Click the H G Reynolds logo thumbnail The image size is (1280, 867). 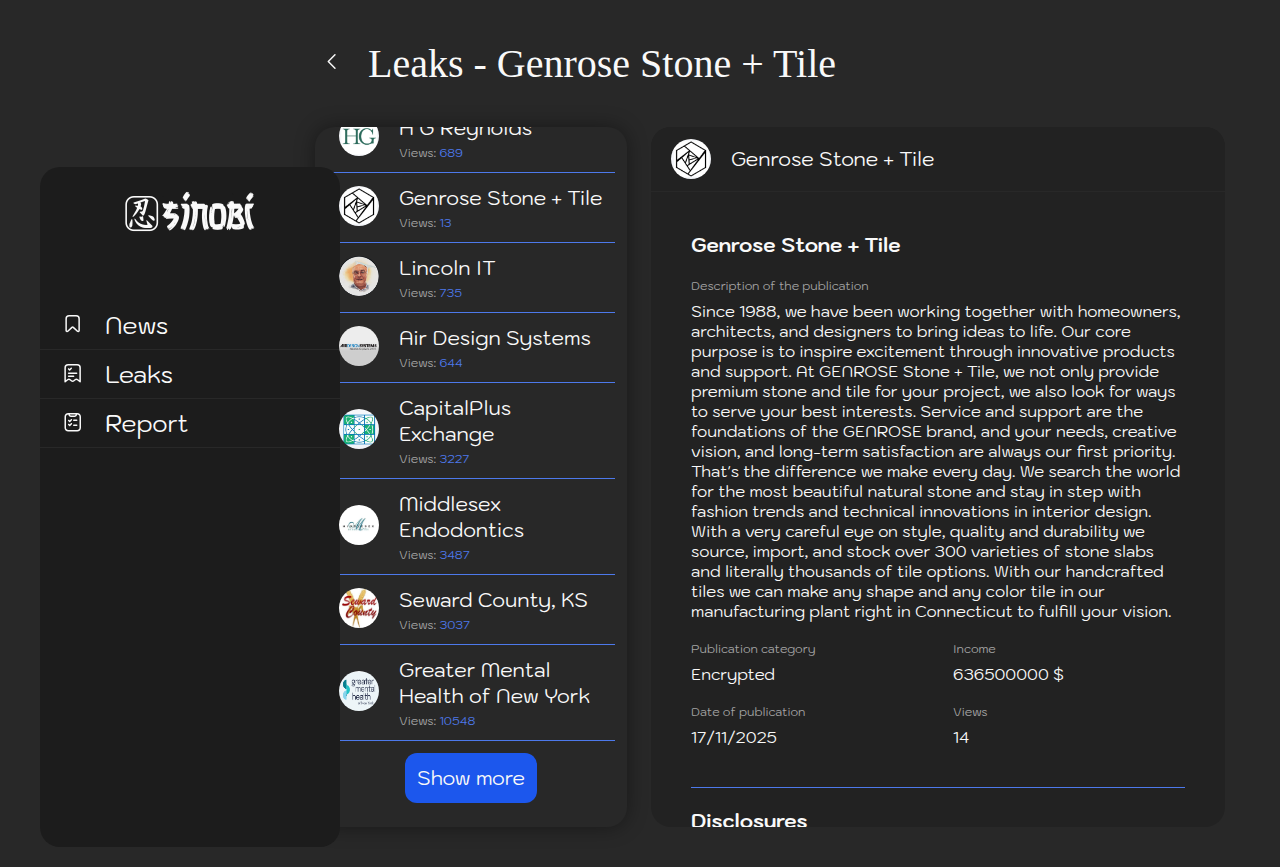click(359, 138)
